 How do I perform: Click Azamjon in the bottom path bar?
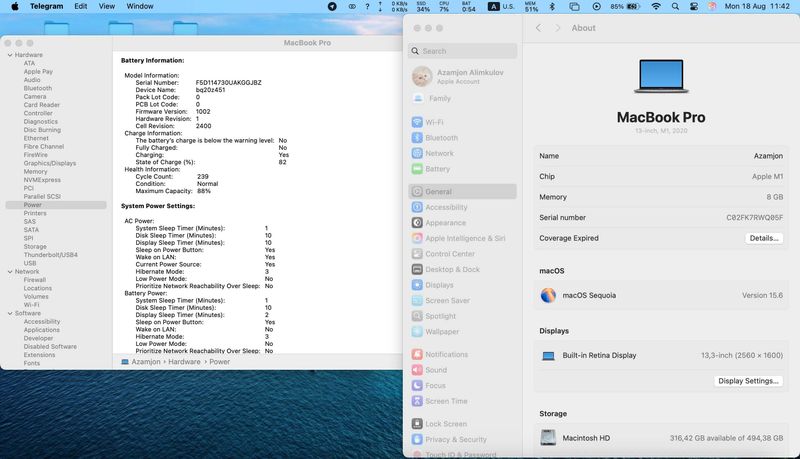click(146, 362)
